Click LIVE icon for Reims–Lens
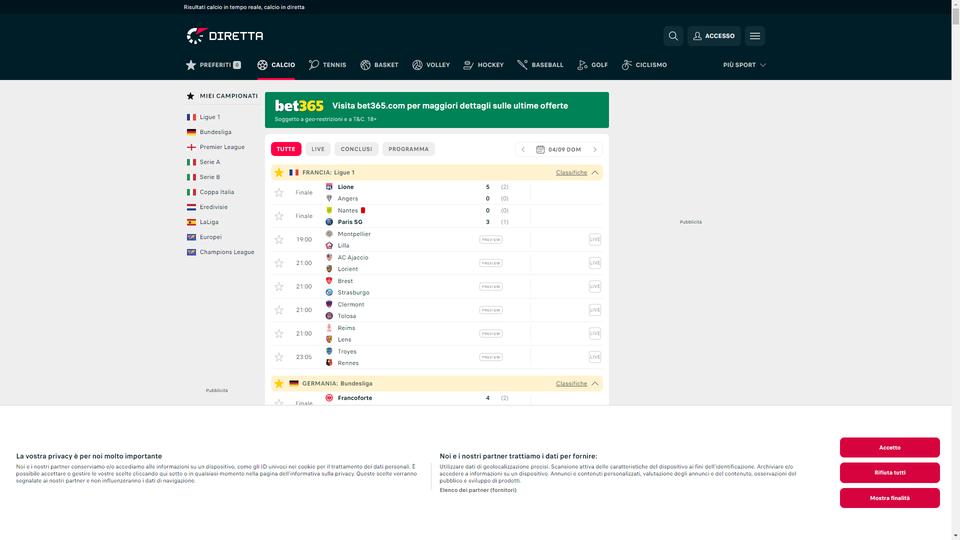960x540 pixels. tap(594, 334)
